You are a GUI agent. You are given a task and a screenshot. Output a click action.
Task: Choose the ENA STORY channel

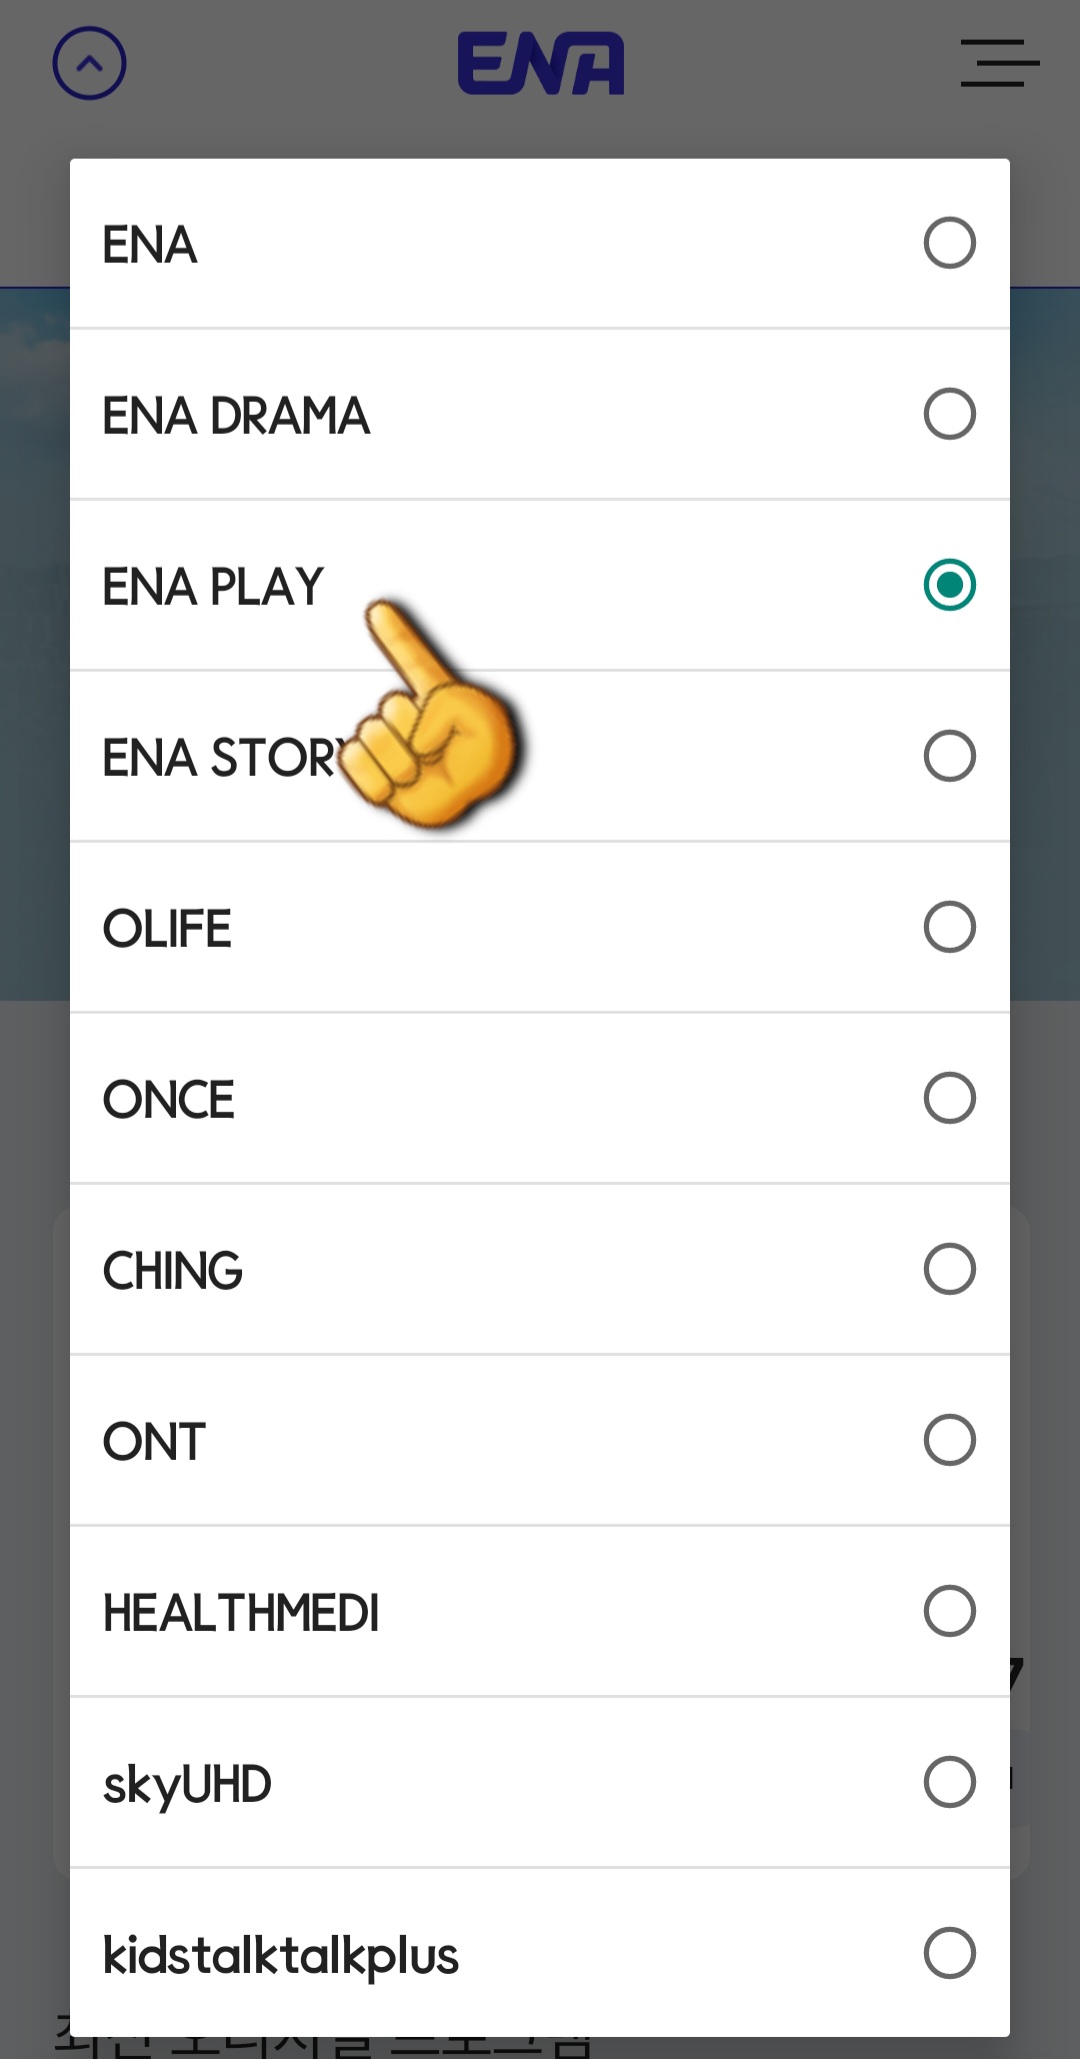[x=948, y=755]
